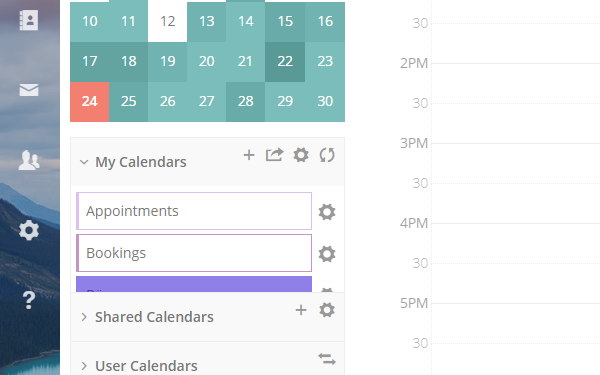Image resolution: width=600 pixels, height=375 pixels.
Task: Toggle the Appointments calendar visibility
Action: point(194,211)
